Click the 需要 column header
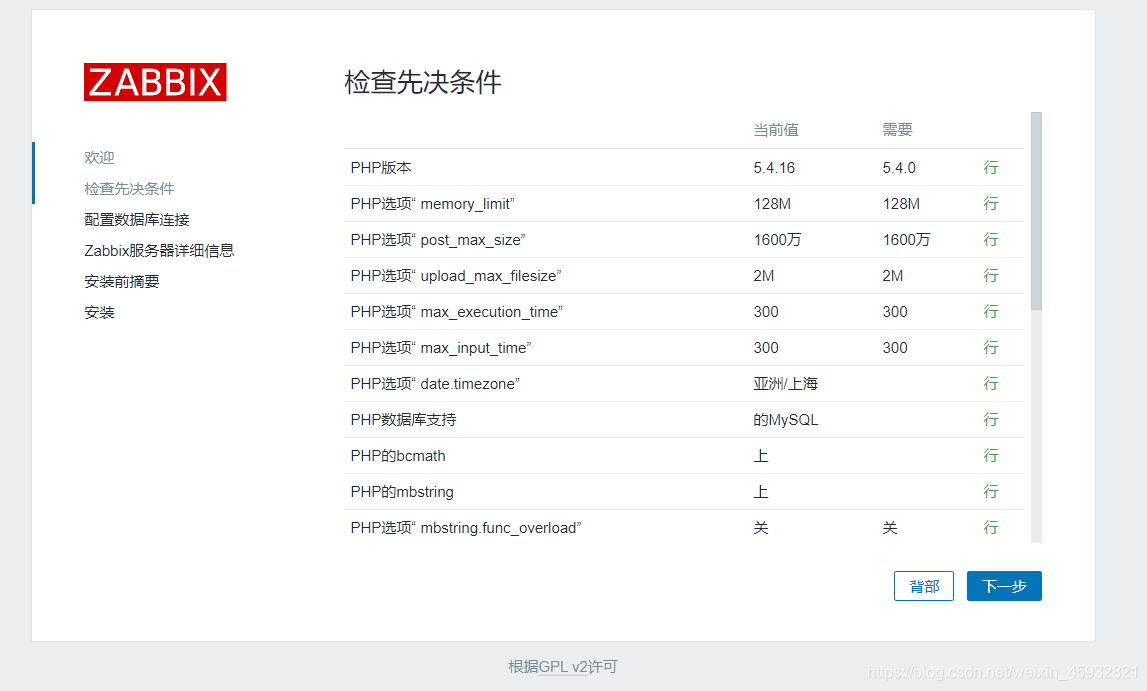Viewport: 1147px width, 691px height. click(898, 130)
